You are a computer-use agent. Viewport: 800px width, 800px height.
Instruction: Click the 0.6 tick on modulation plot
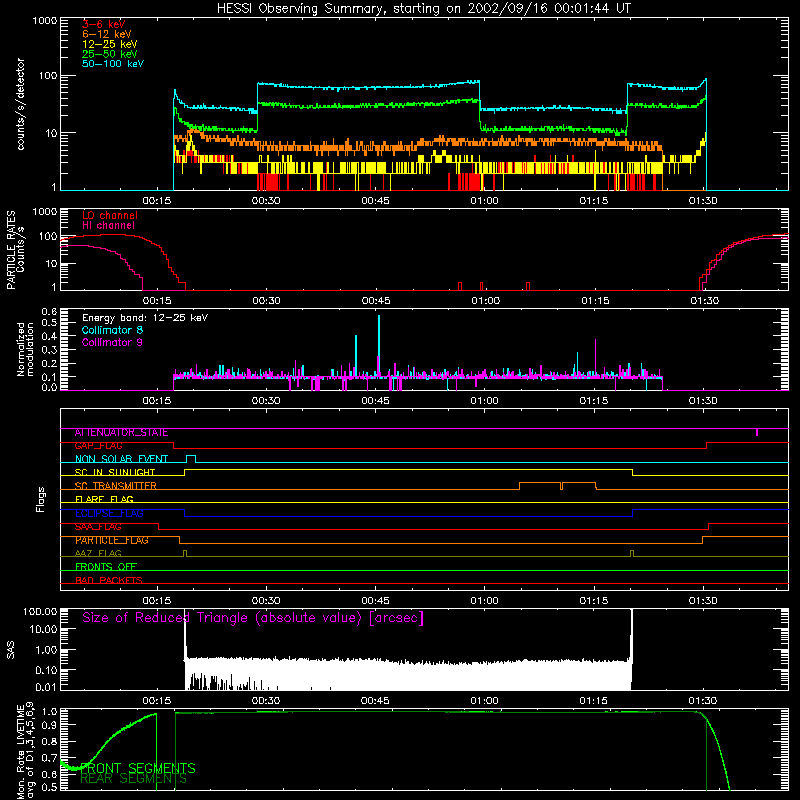49,312
